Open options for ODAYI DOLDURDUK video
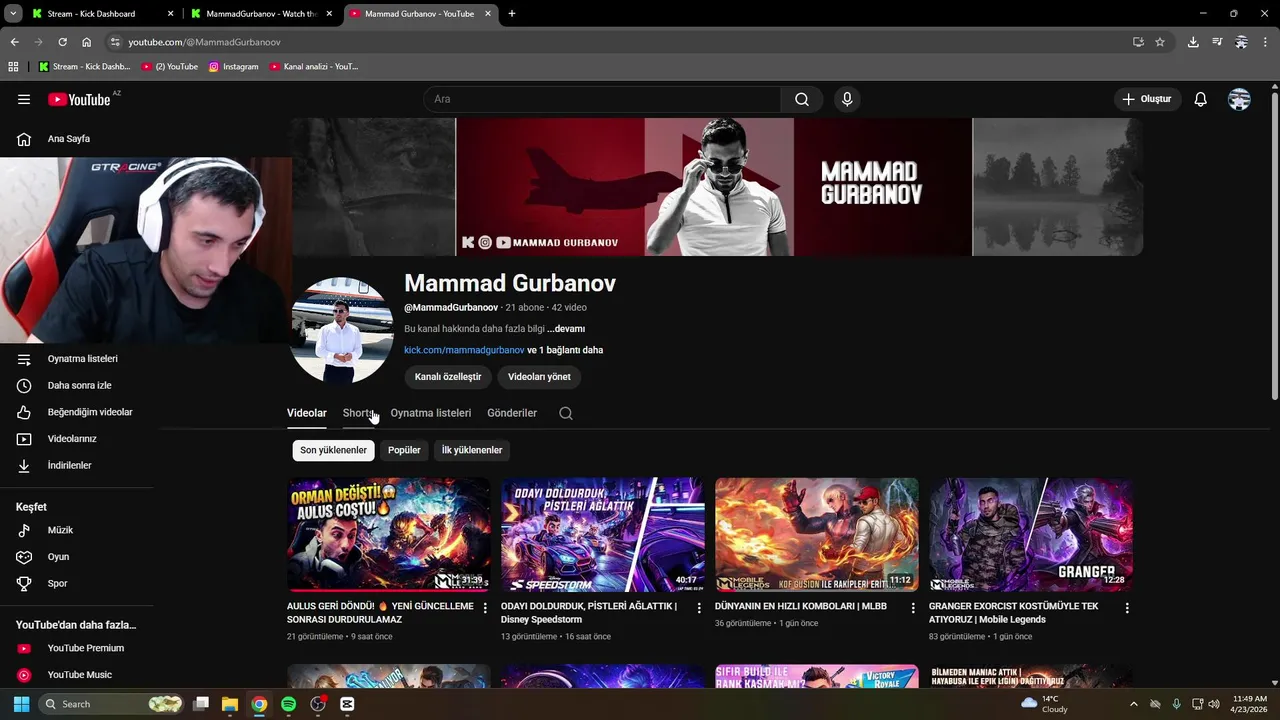This screenshot has width=1280, height=720. click(x=699, y=608)
